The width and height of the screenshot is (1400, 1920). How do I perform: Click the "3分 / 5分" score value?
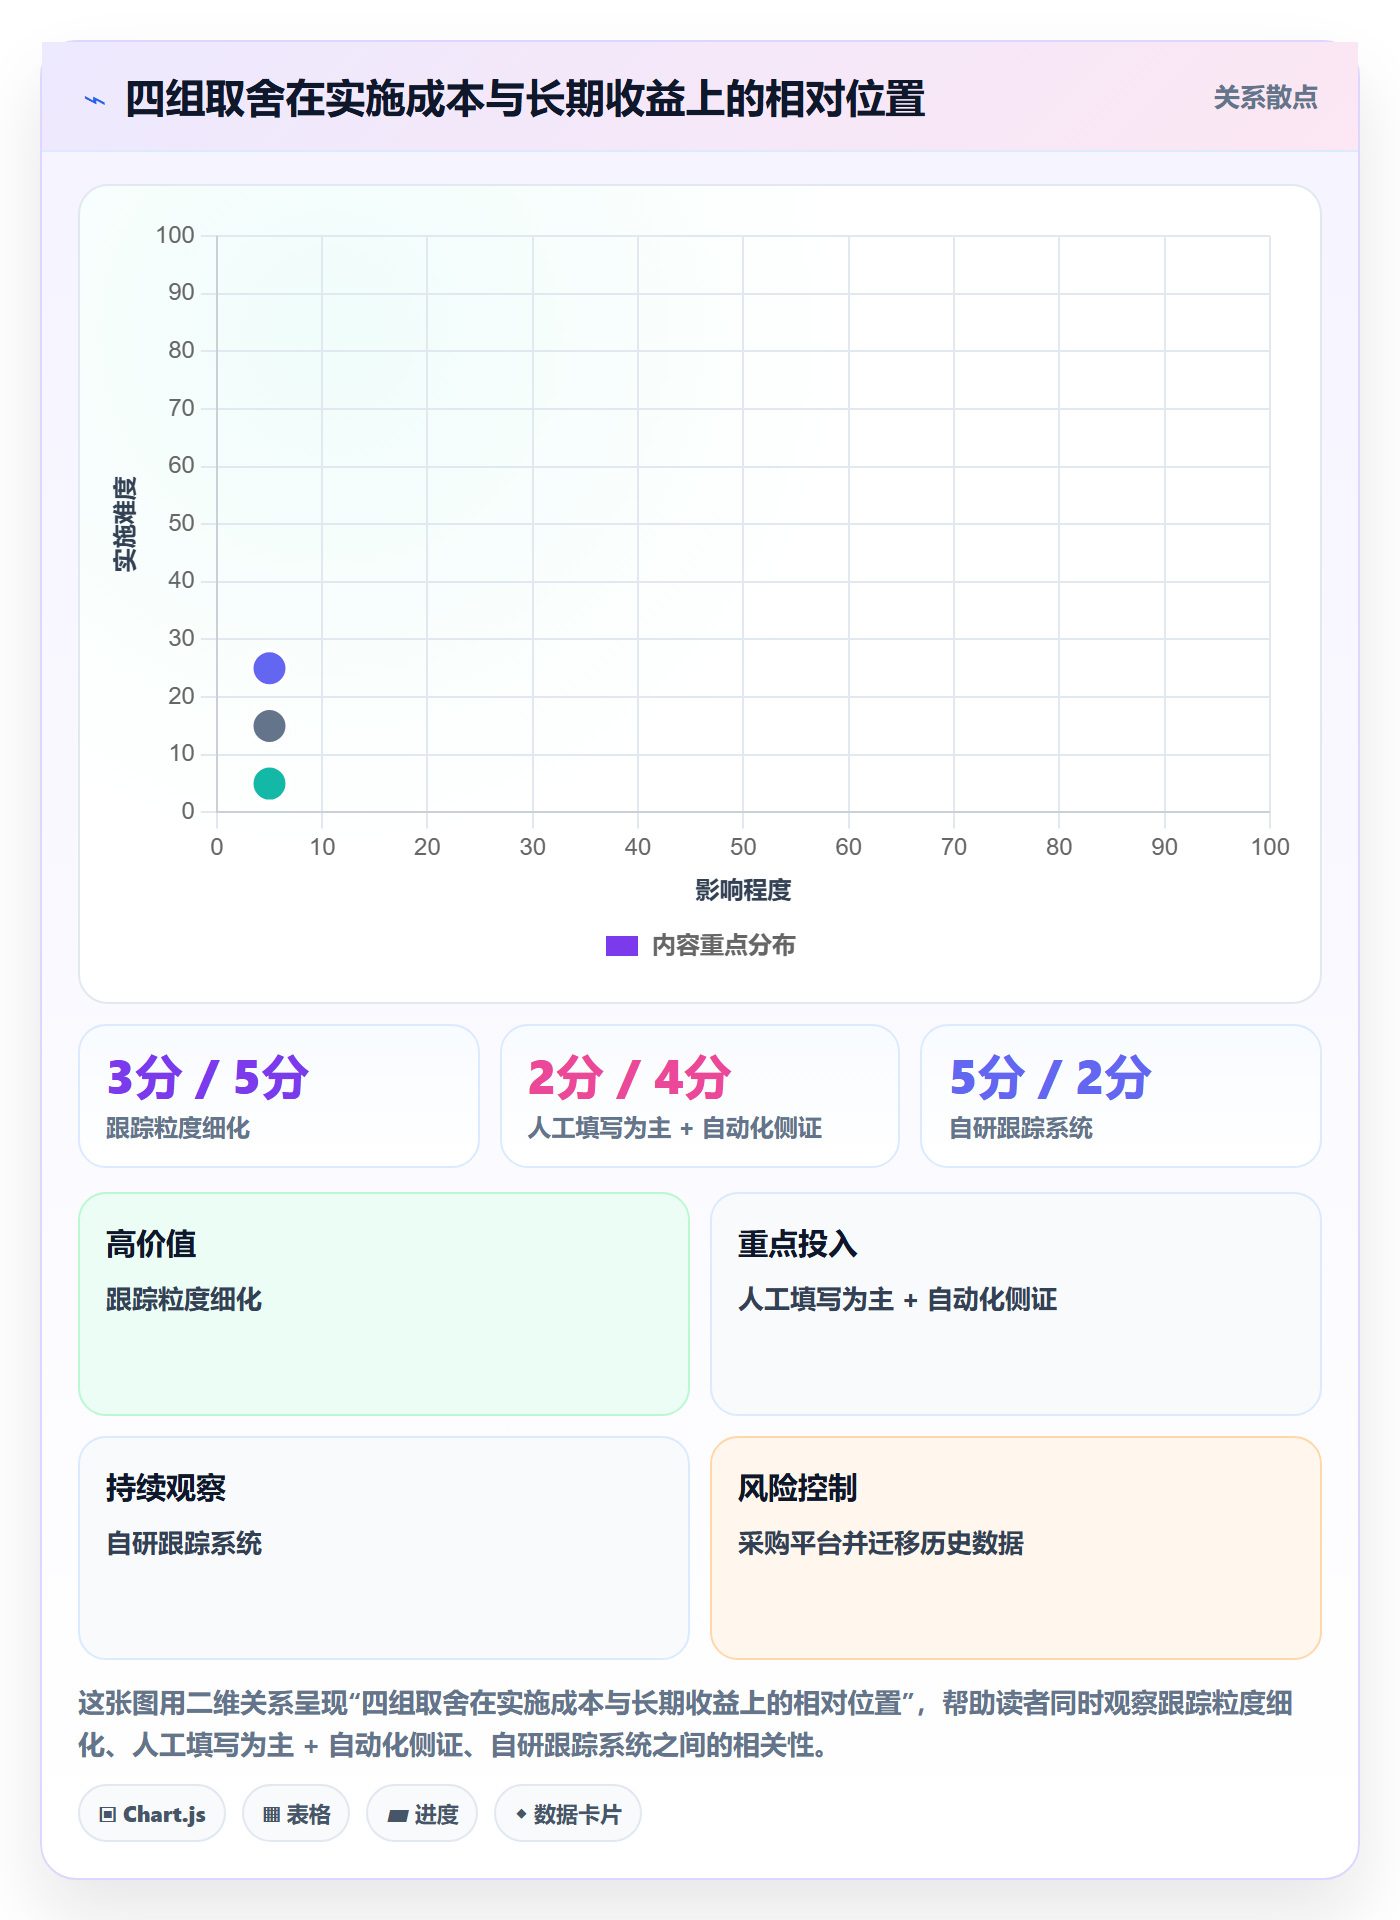(x=208, y=1078)
